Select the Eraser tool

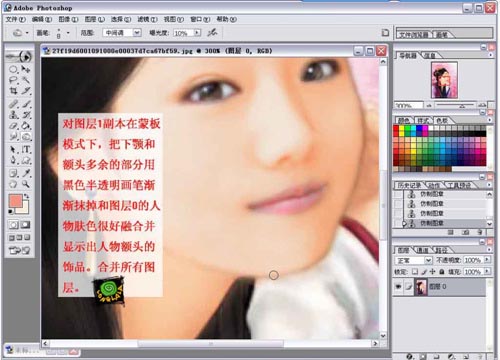[13, 126]
